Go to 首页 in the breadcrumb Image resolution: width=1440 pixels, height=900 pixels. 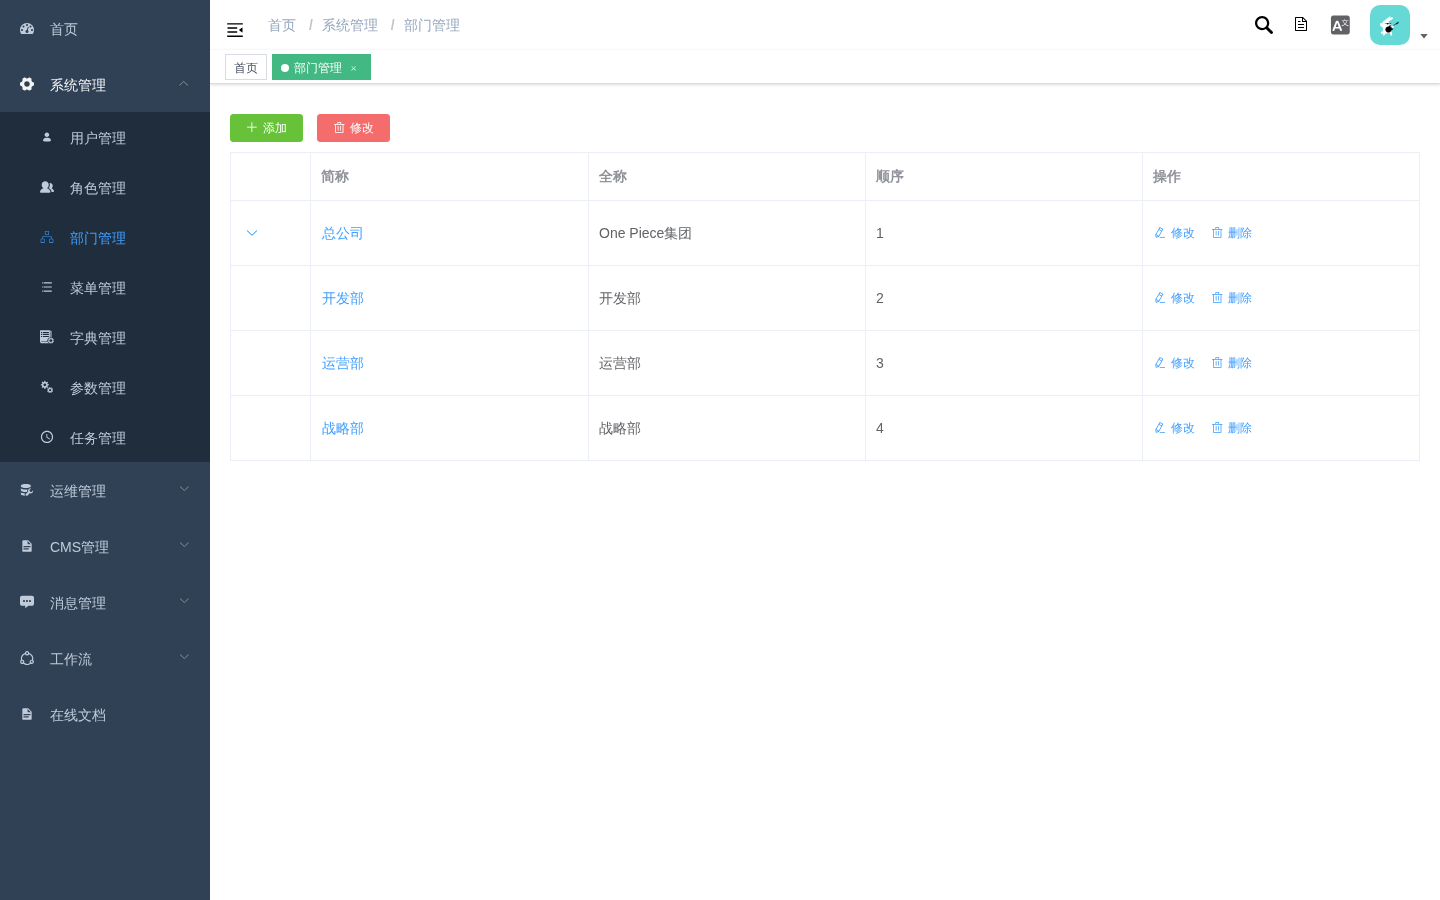[x=282, y=25]
